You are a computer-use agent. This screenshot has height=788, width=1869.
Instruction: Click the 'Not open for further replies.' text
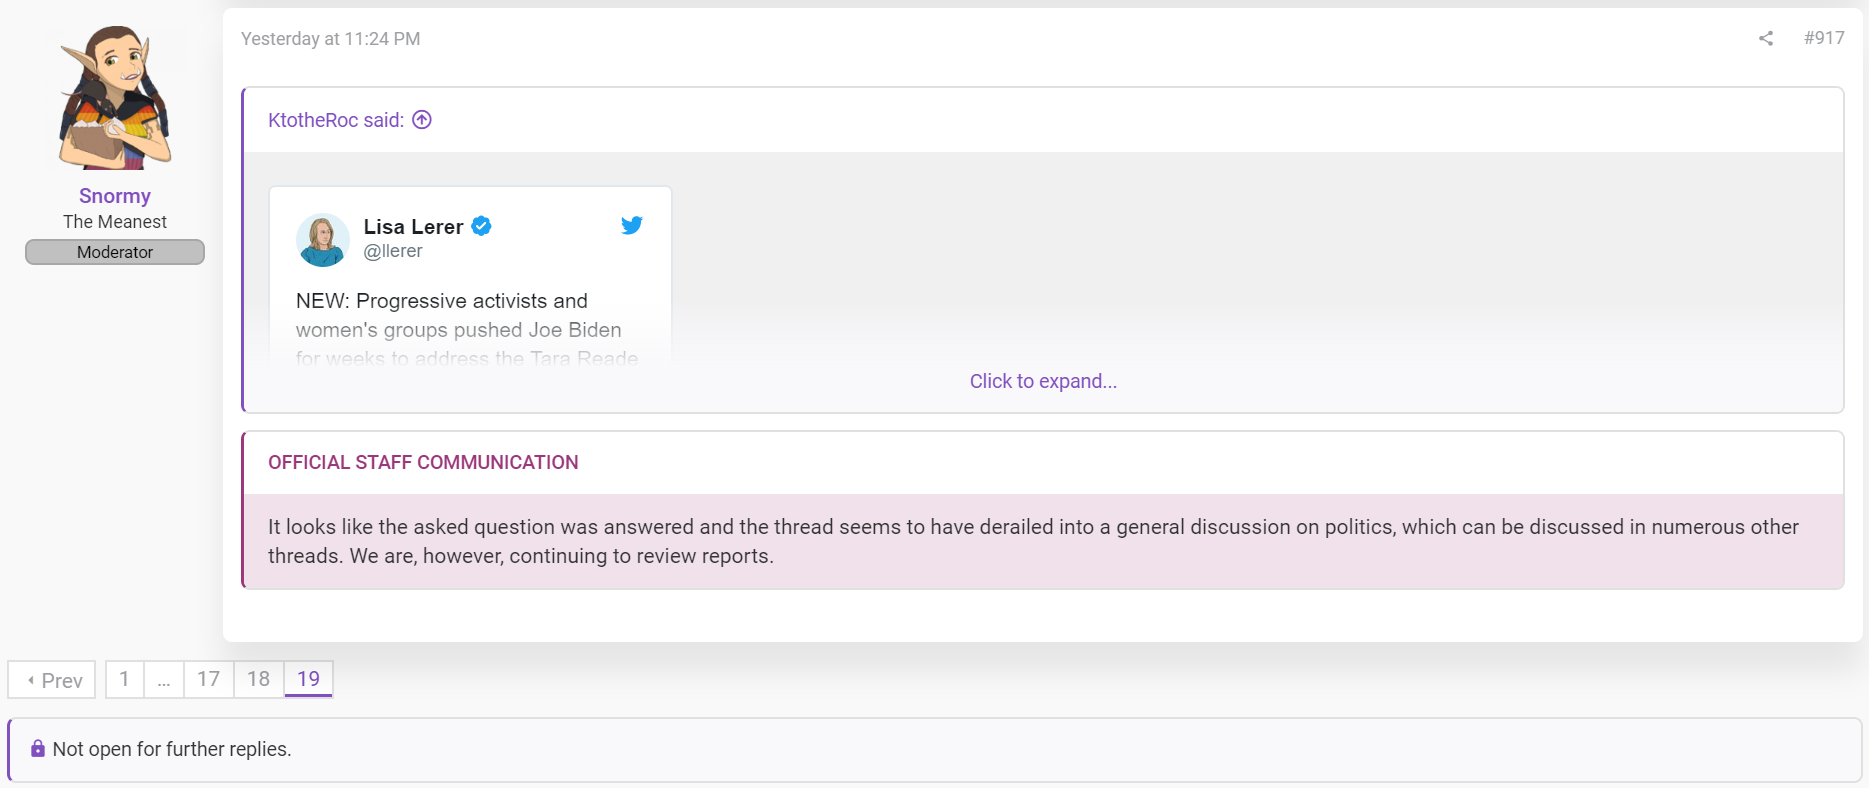coord(172,750)
